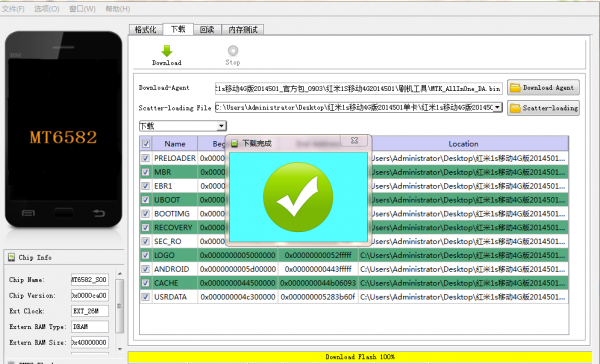
Task: Click the Chip Info scrollbar thumb
Action: 120,306
